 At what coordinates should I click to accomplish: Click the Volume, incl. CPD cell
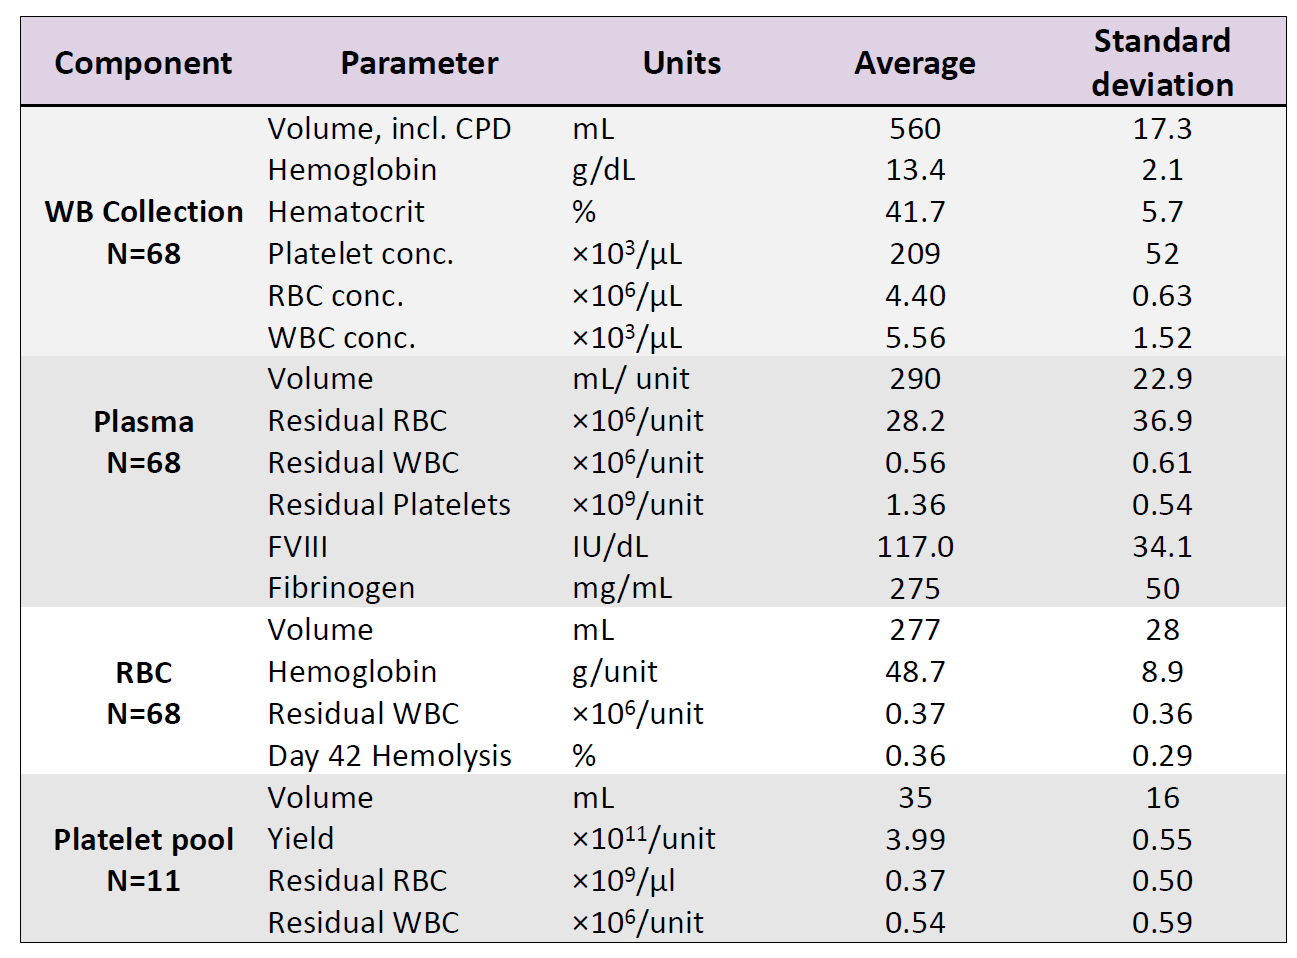[389, 129]
